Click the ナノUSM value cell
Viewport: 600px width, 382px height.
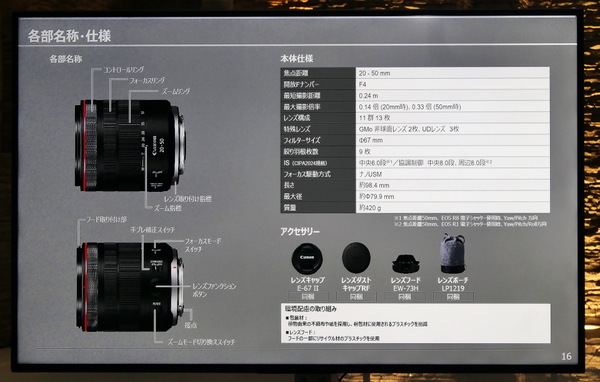[x=453, y=174]
